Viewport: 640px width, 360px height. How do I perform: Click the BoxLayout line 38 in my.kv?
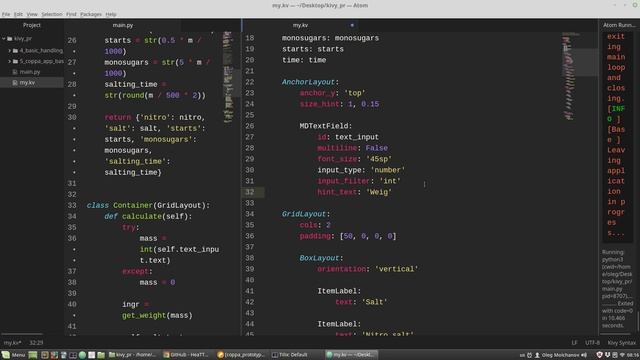(321, 258)
